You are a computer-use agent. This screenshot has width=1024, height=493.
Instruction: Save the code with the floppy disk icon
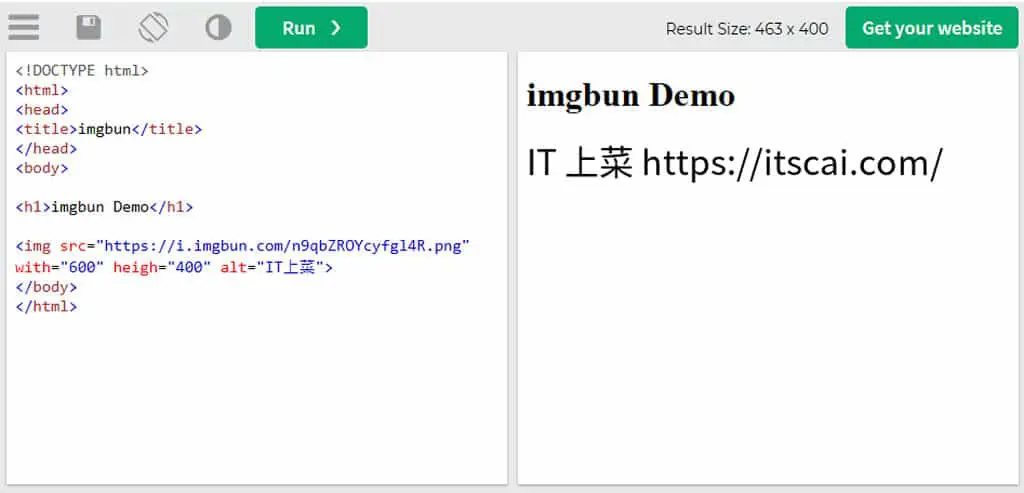(x=89, y=27)
